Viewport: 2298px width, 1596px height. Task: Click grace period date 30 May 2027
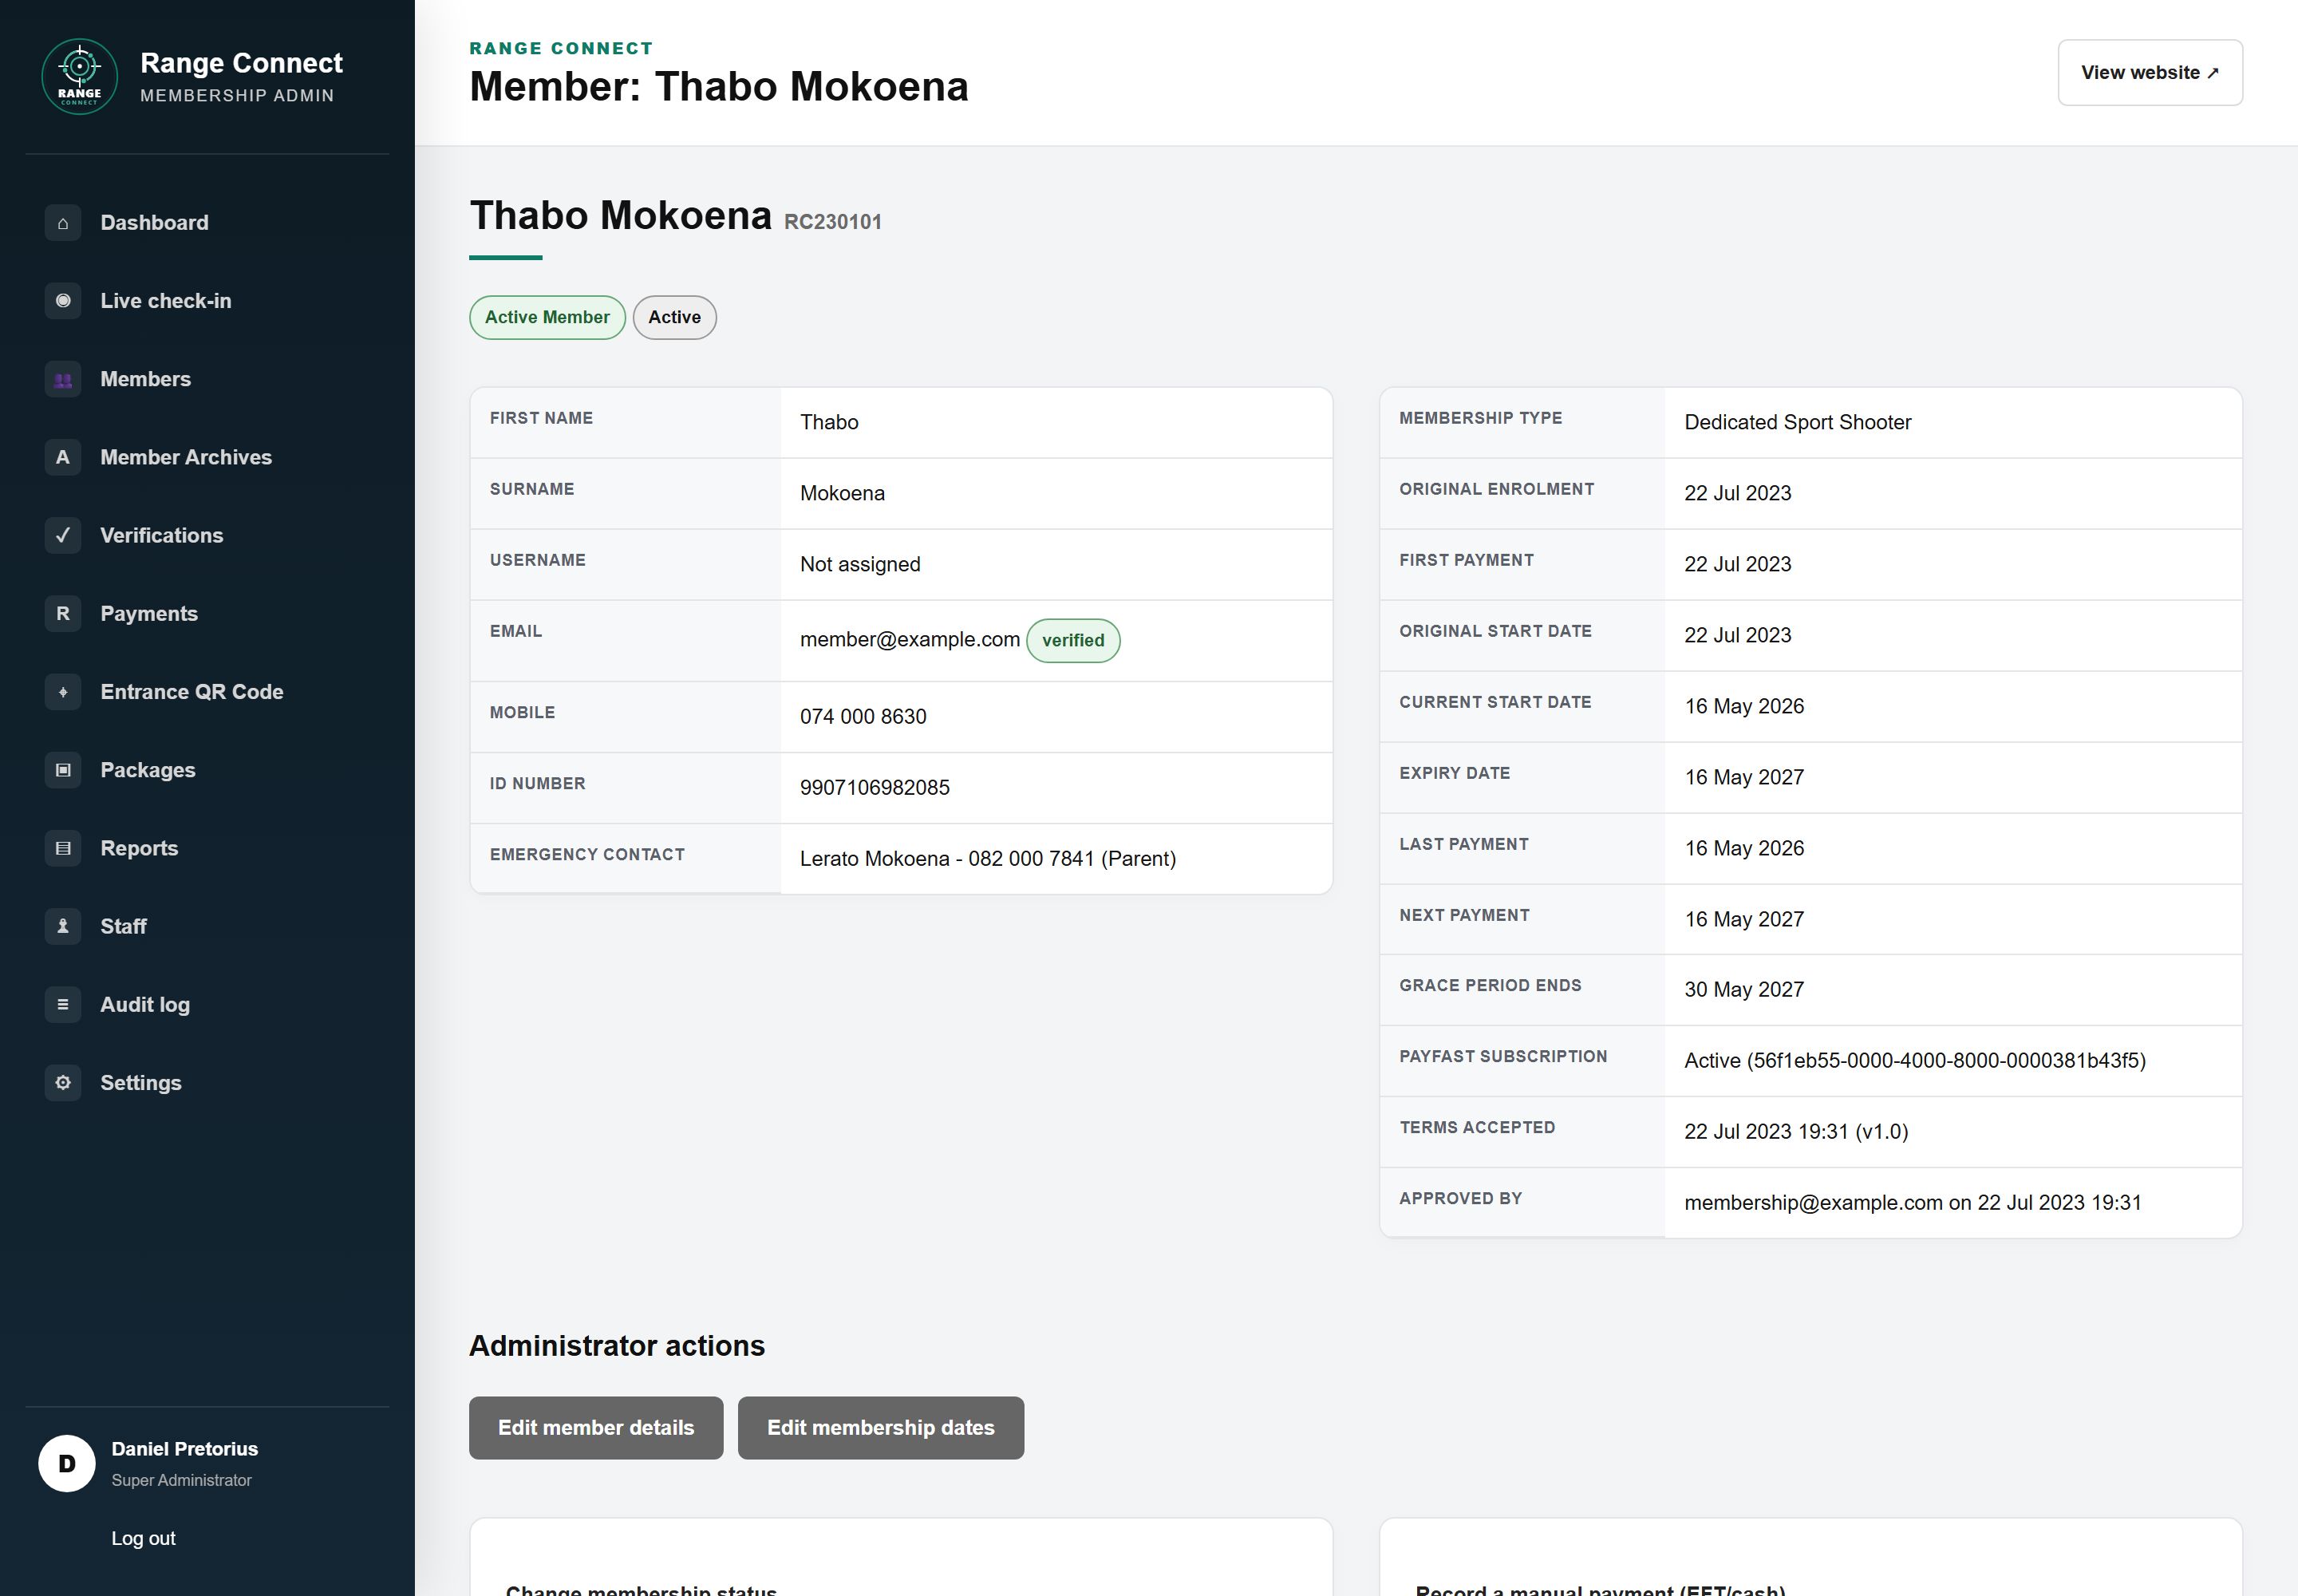click(1744, 990)
